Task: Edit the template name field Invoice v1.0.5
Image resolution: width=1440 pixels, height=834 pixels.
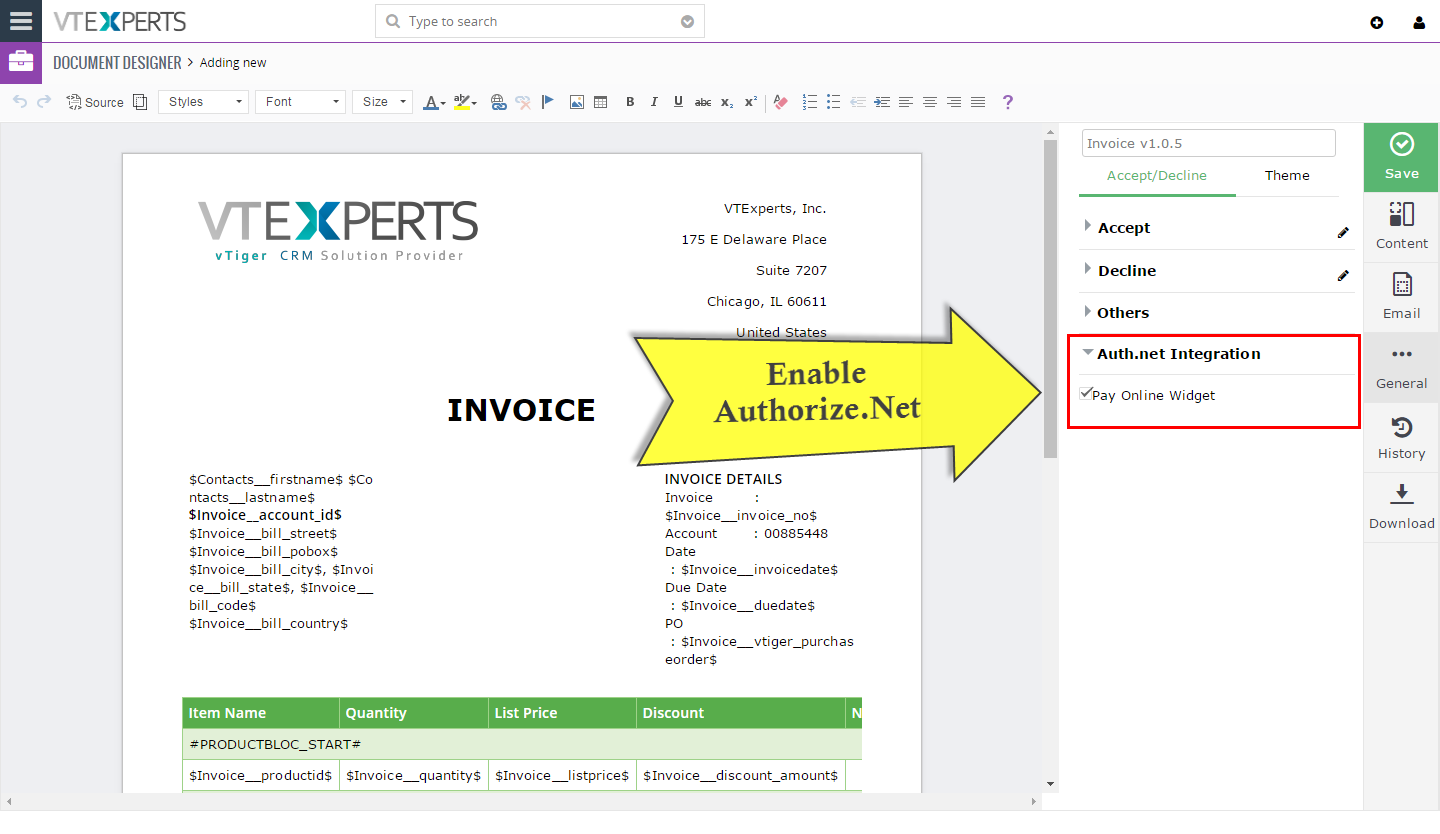Action: pos(1208,143)
